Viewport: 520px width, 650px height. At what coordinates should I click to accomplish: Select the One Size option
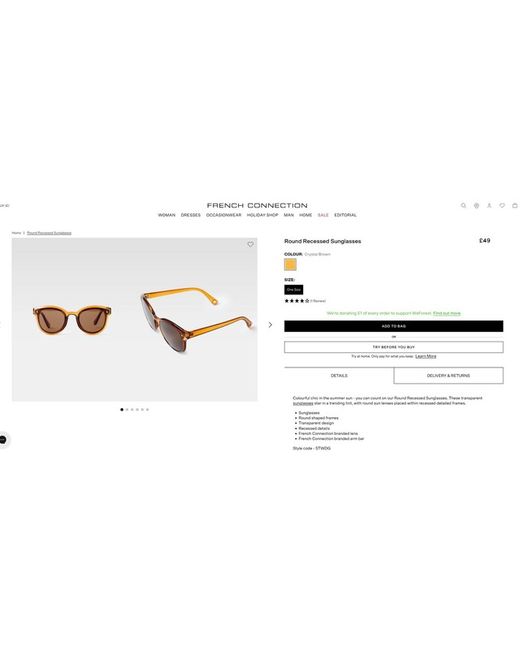click(294, 290)
